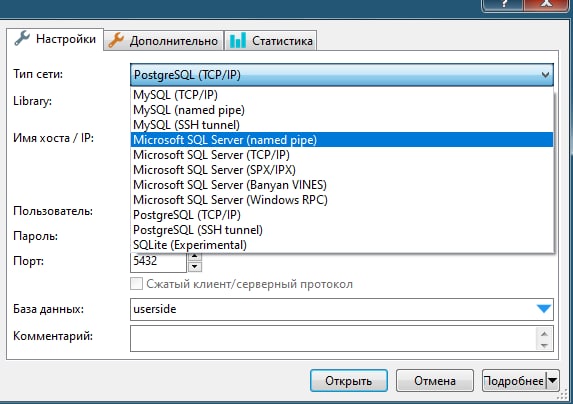Pick Microsoft SQL Server (Banyan VINES)
Image resolution: width=573 pixels, height=404 pixels.
(x=342, y=185)
